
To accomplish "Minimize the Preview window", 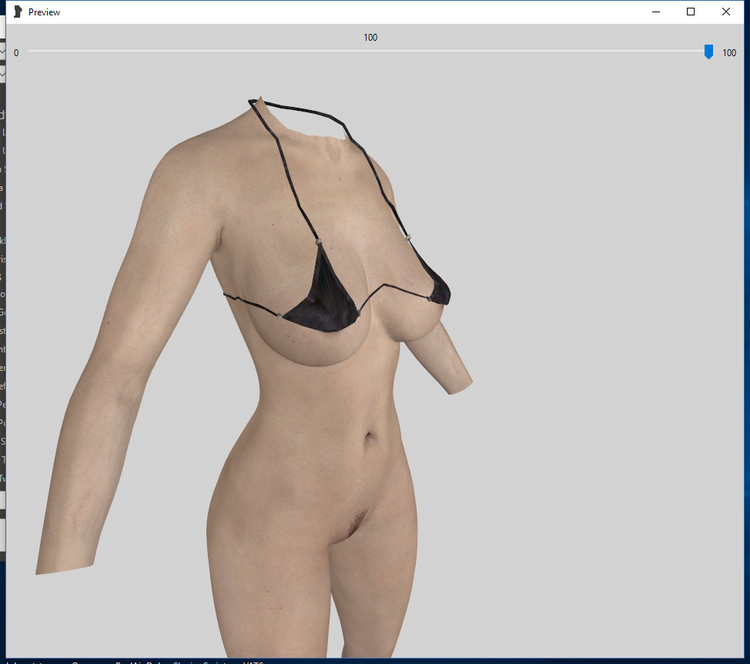I will pyautogui.click(x=656, y=12).
